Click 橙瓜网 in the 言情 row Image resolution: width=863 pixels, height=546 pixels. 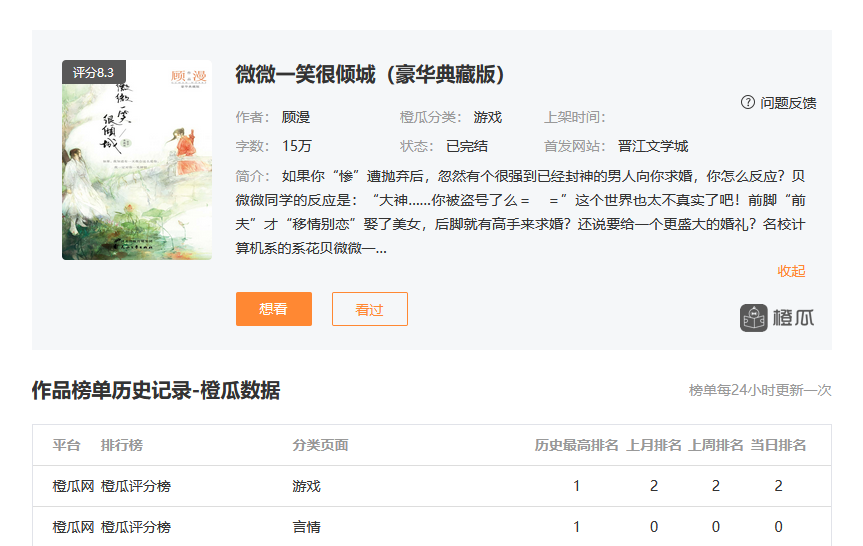pos(73,527)
